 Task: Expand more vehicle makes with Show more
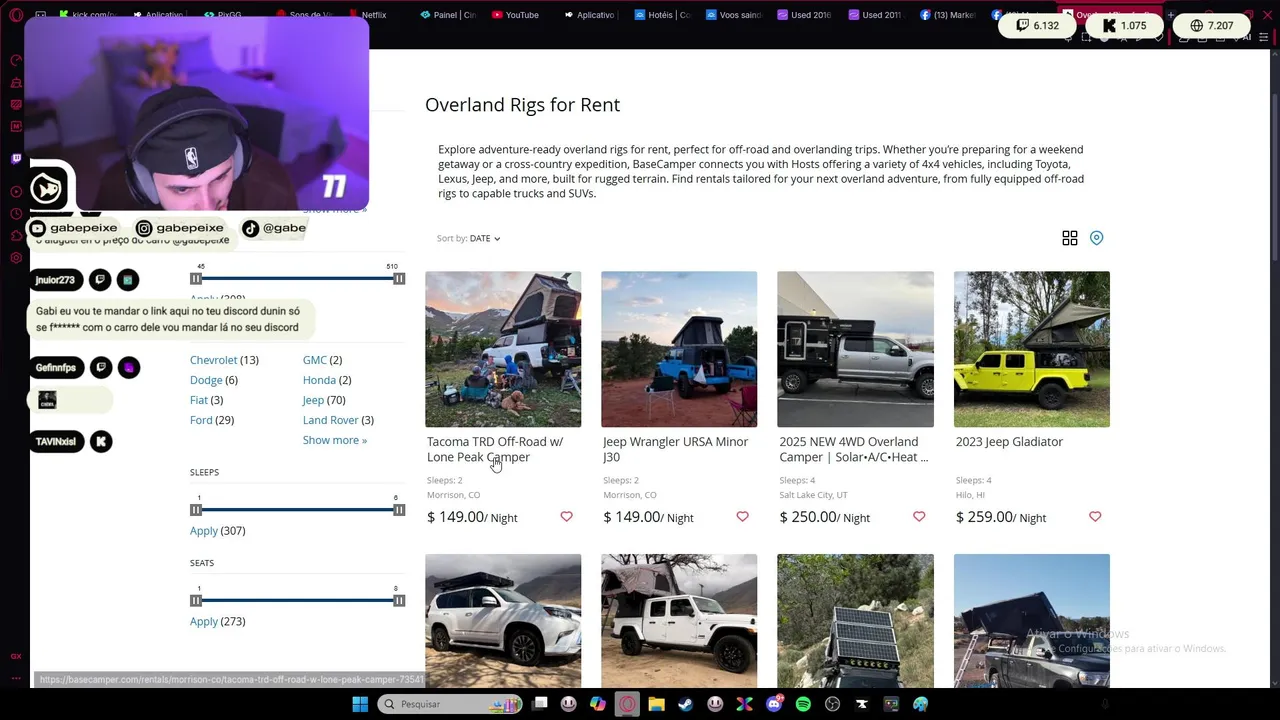pyautogui.click(x=335, y=440)
